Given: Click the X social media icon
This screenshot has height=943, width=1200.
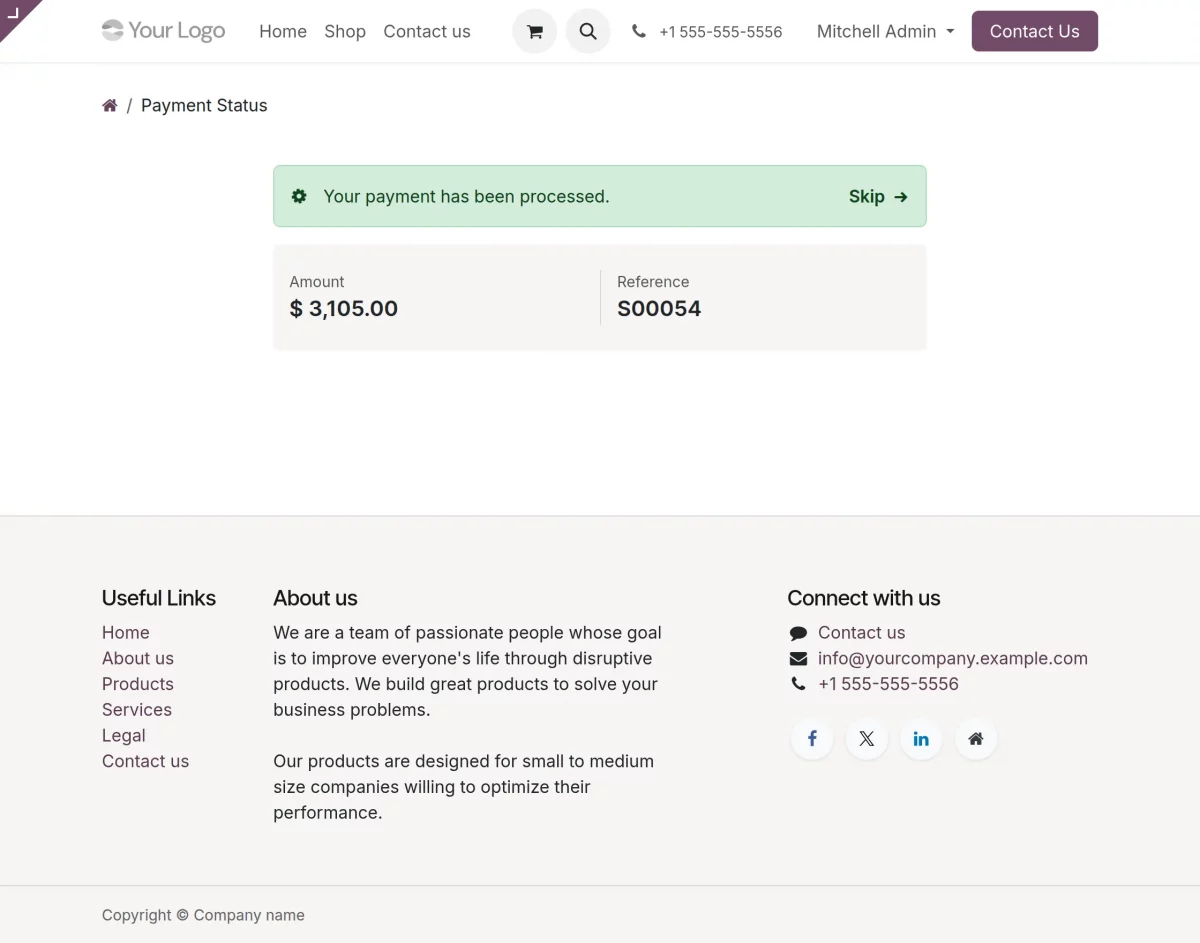Looking at the screenshot, I should coord(866,739).
